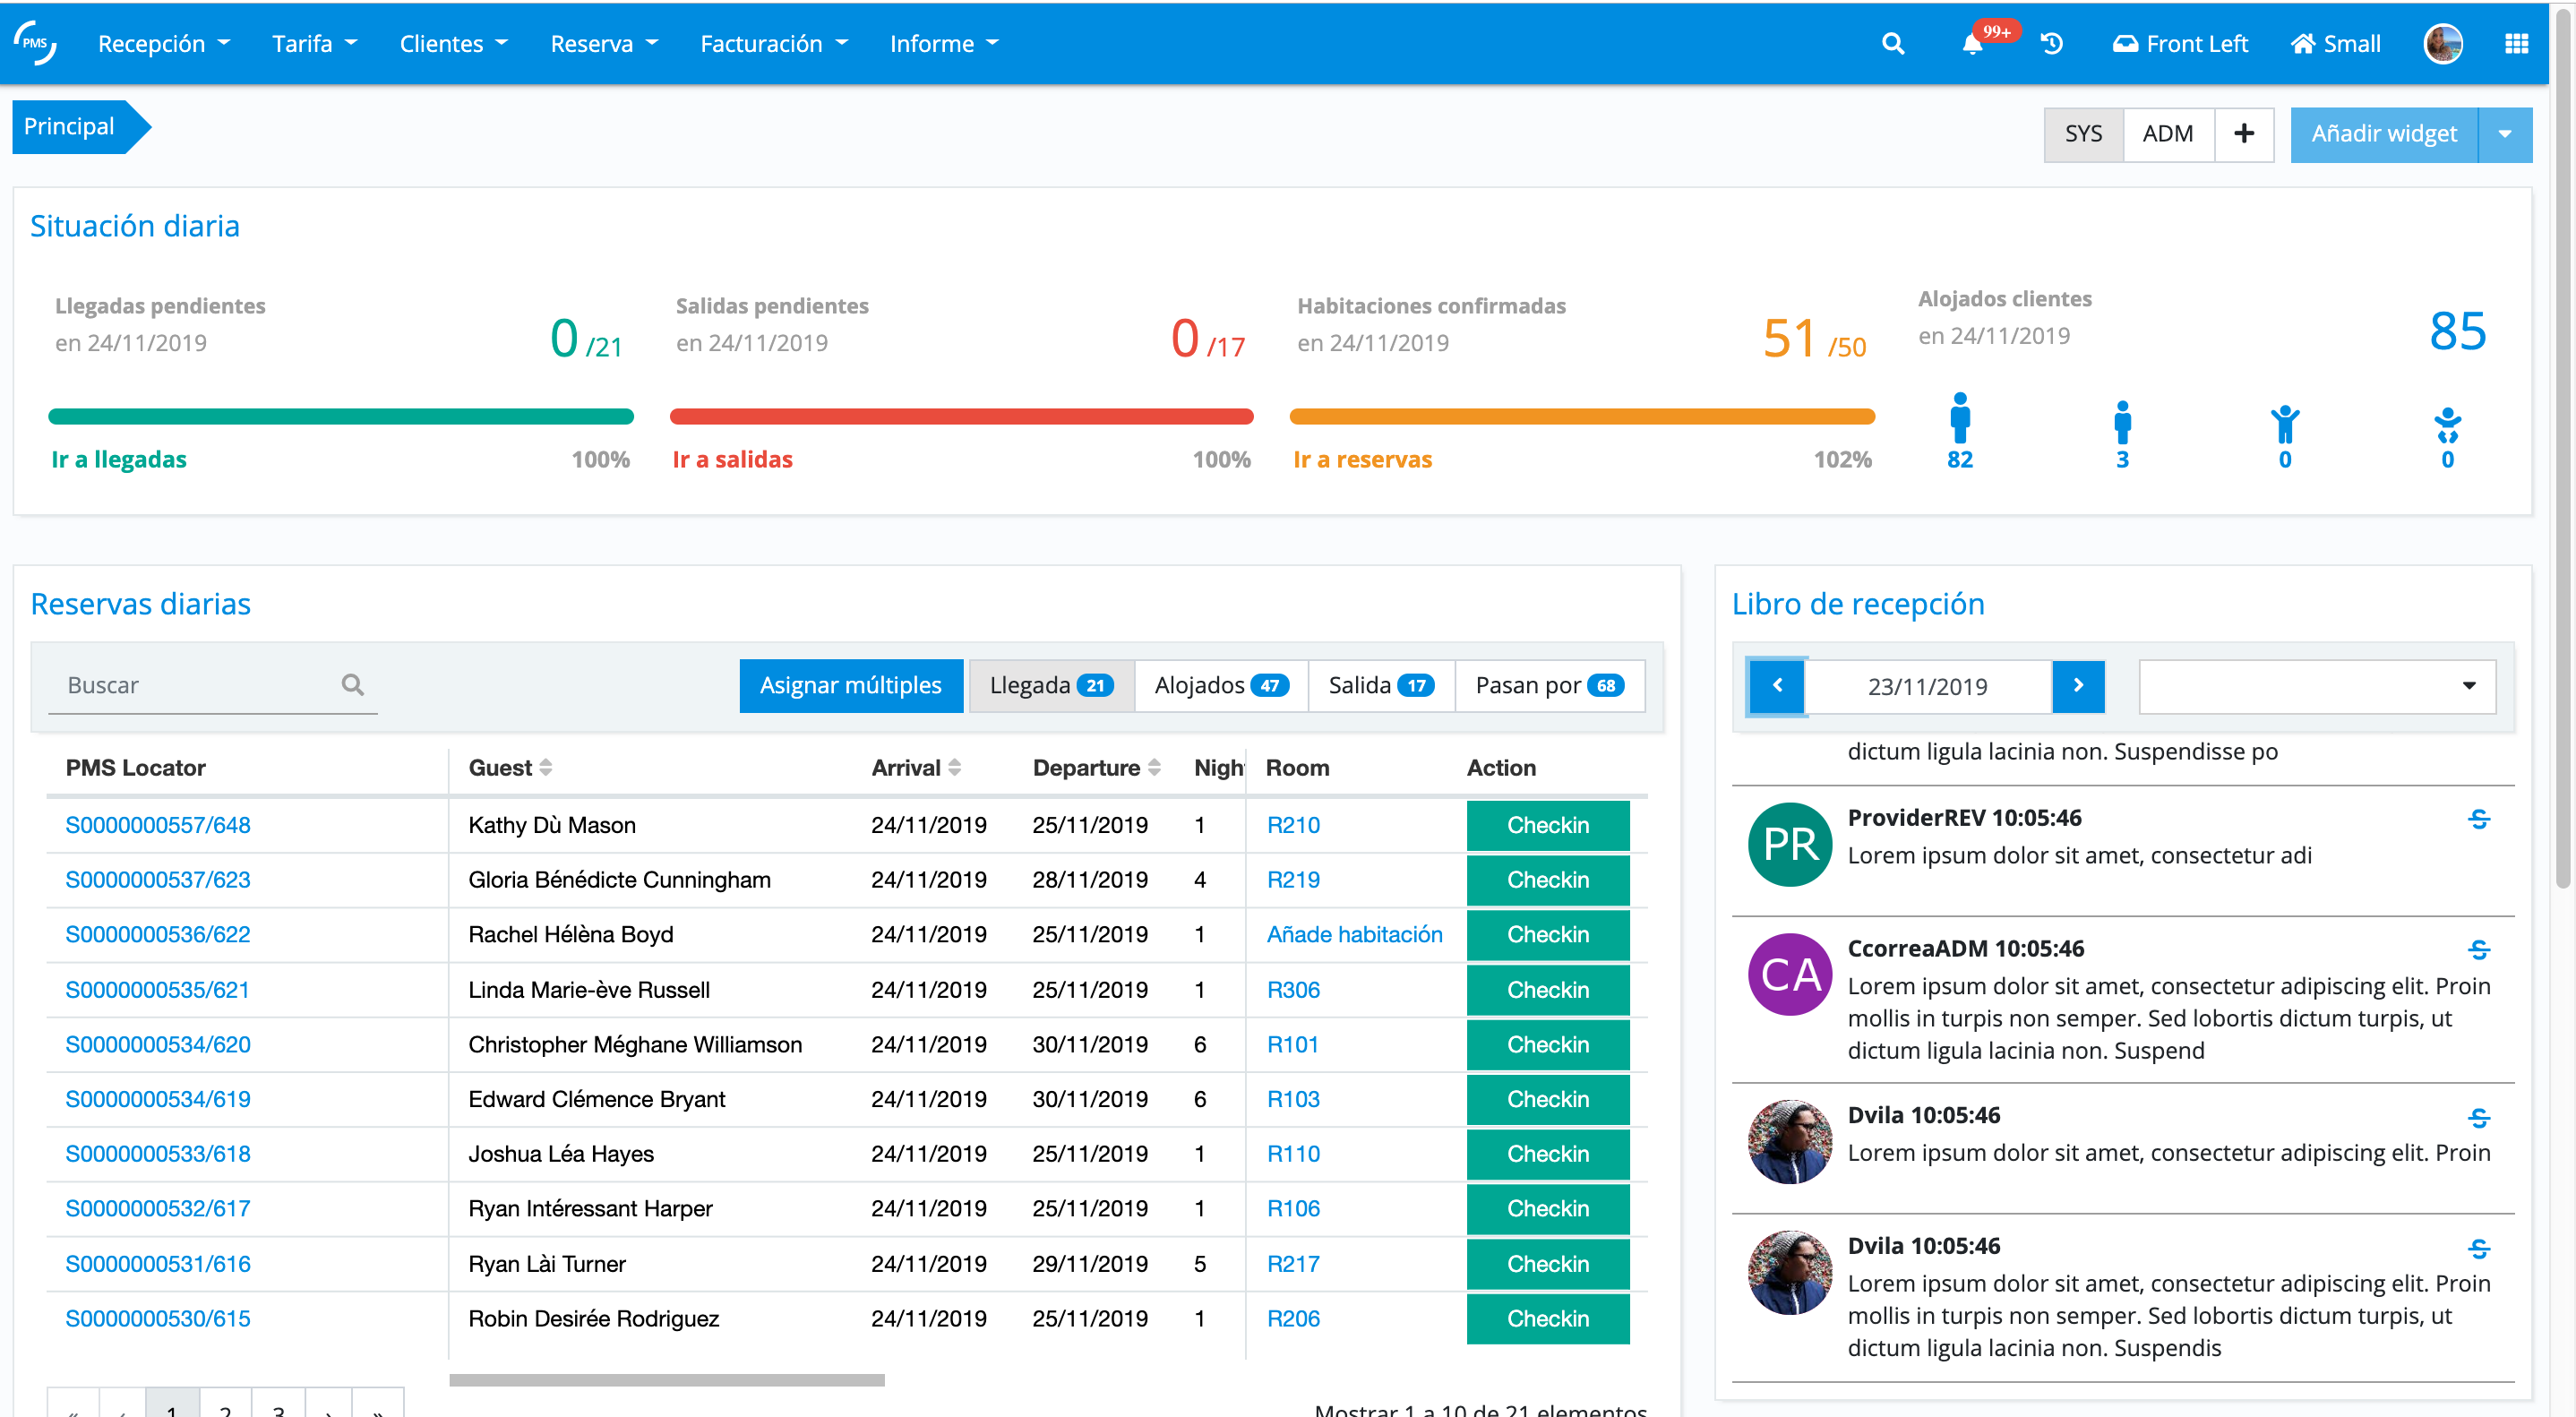Screen dimensions: 2576x1417
Task: Click the PMS logo icon
Action: [x=35, y=43]
